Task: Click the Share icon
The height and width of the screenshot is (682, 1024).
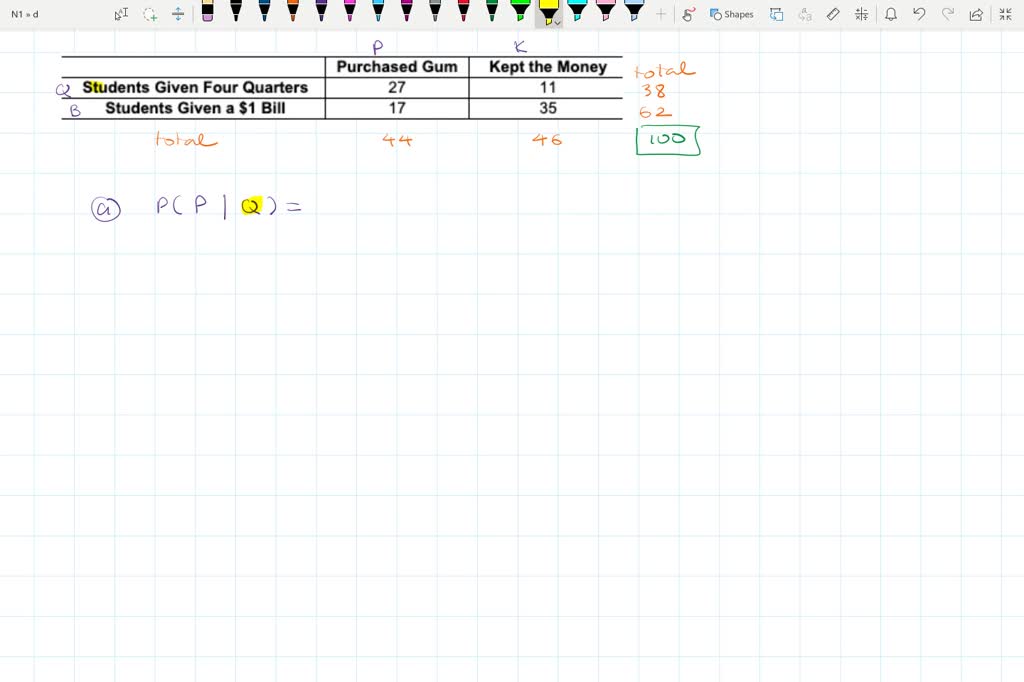Action: point(976,14)
